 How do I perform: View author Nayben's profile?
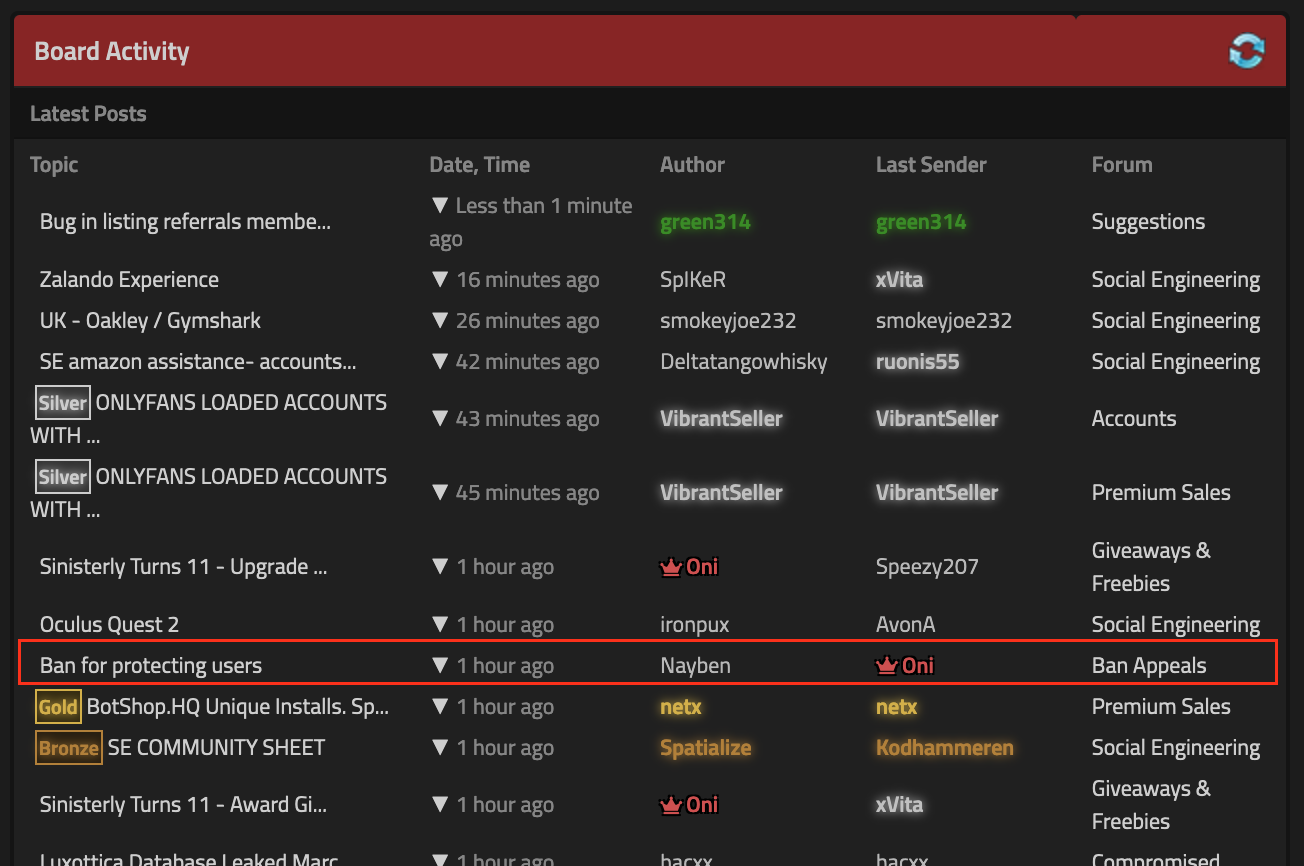tap(696, 666)
